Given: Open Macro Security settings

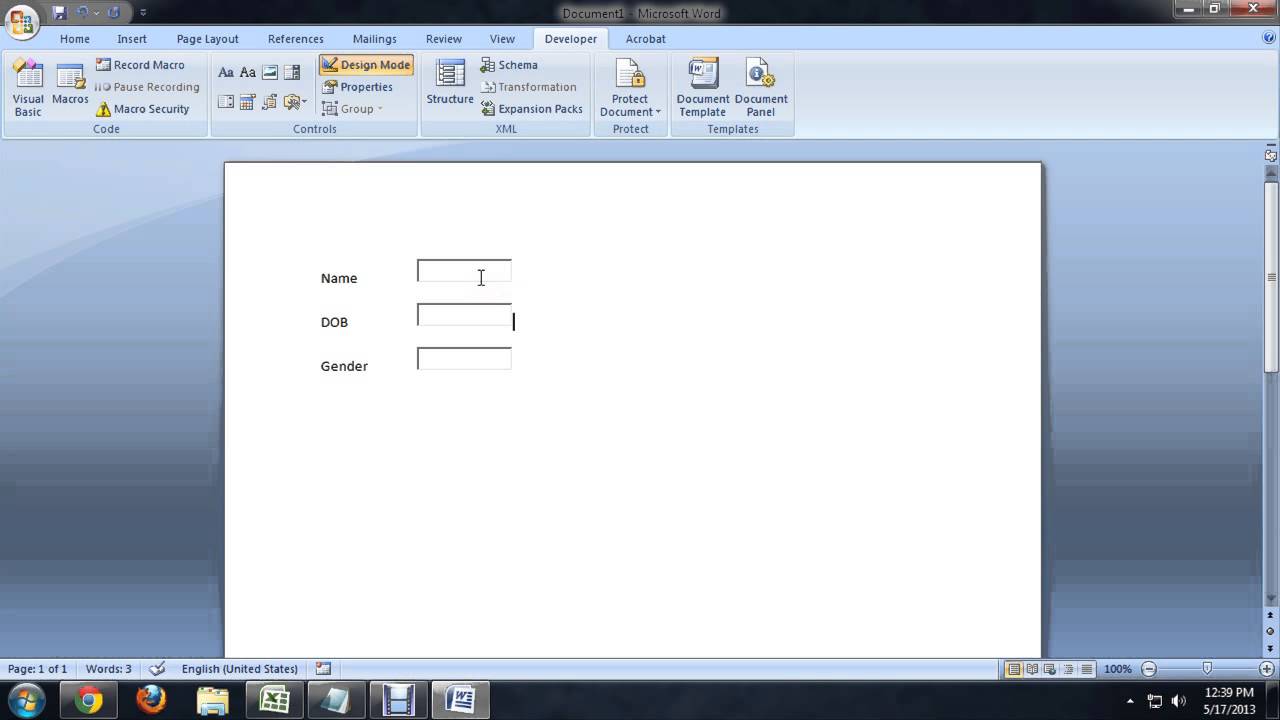Looking at the screenshot, I should (x=142, y=109).
